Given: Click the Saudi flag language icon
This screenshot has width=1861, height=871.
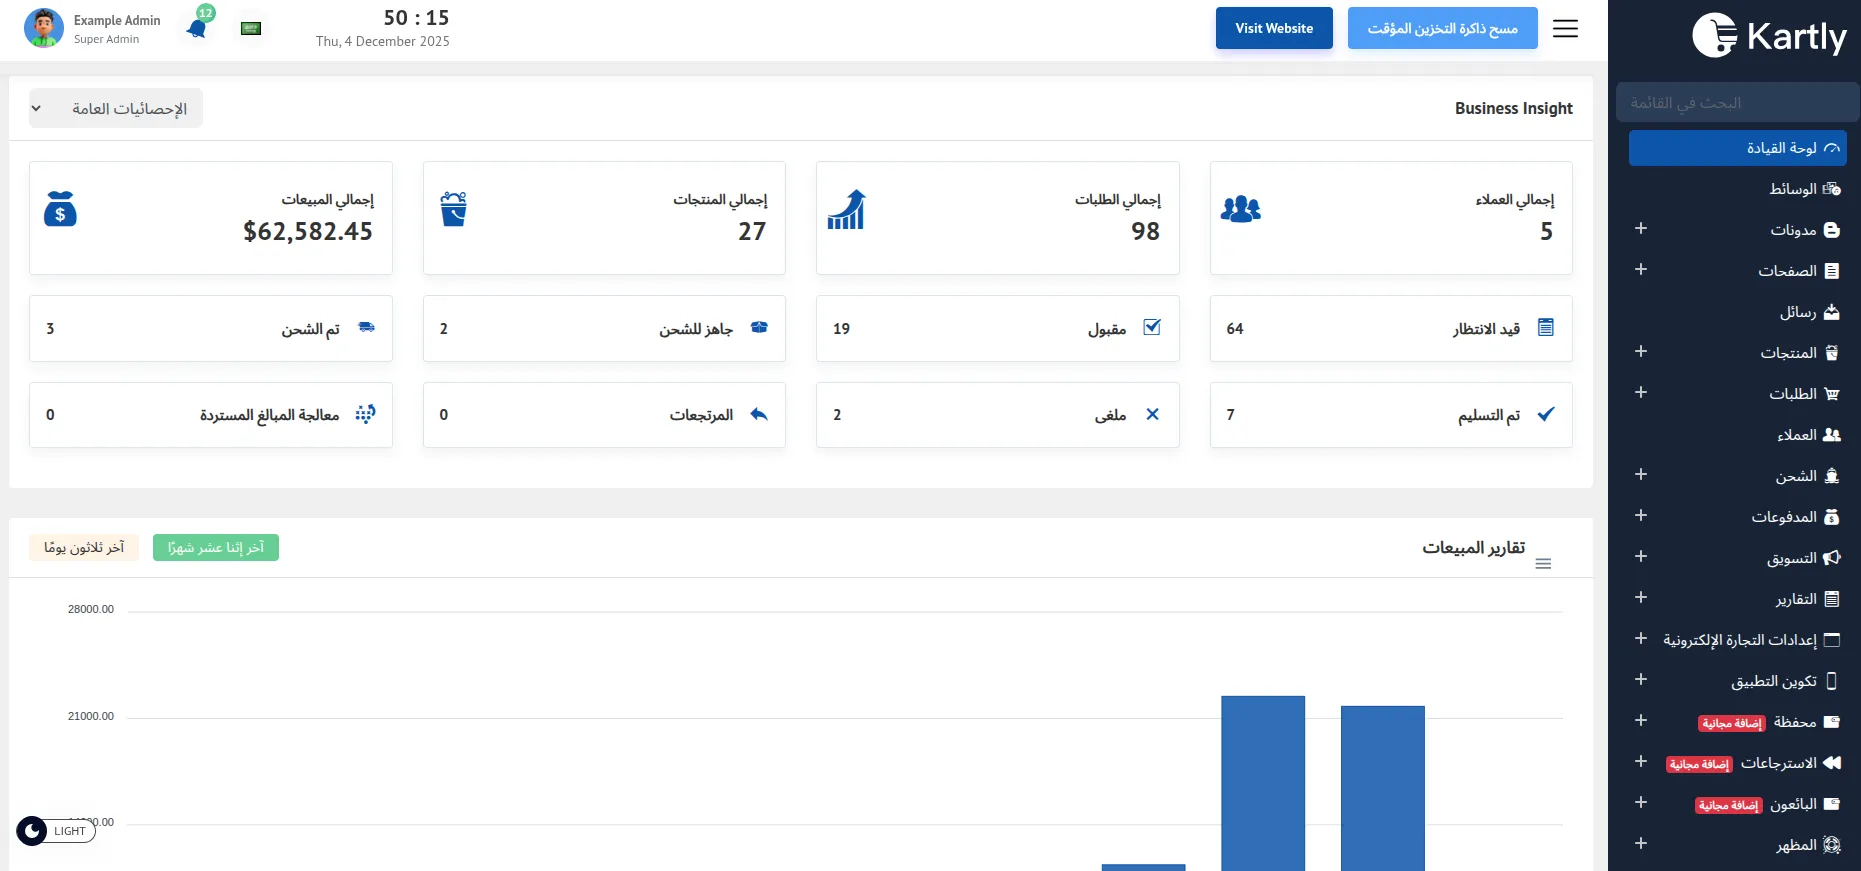Looking at the screenshot, I should tap(251, 28).
